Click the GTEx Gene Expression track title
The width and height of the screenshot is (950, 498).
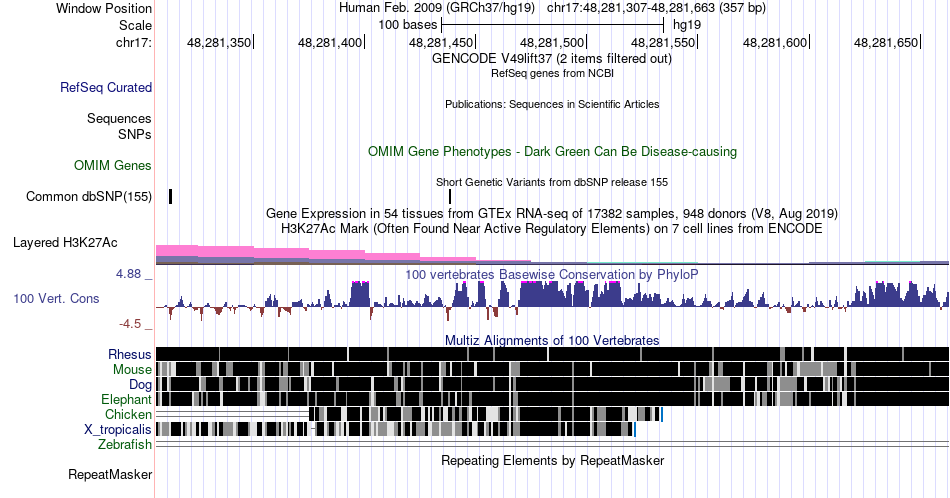coord(552,213)
